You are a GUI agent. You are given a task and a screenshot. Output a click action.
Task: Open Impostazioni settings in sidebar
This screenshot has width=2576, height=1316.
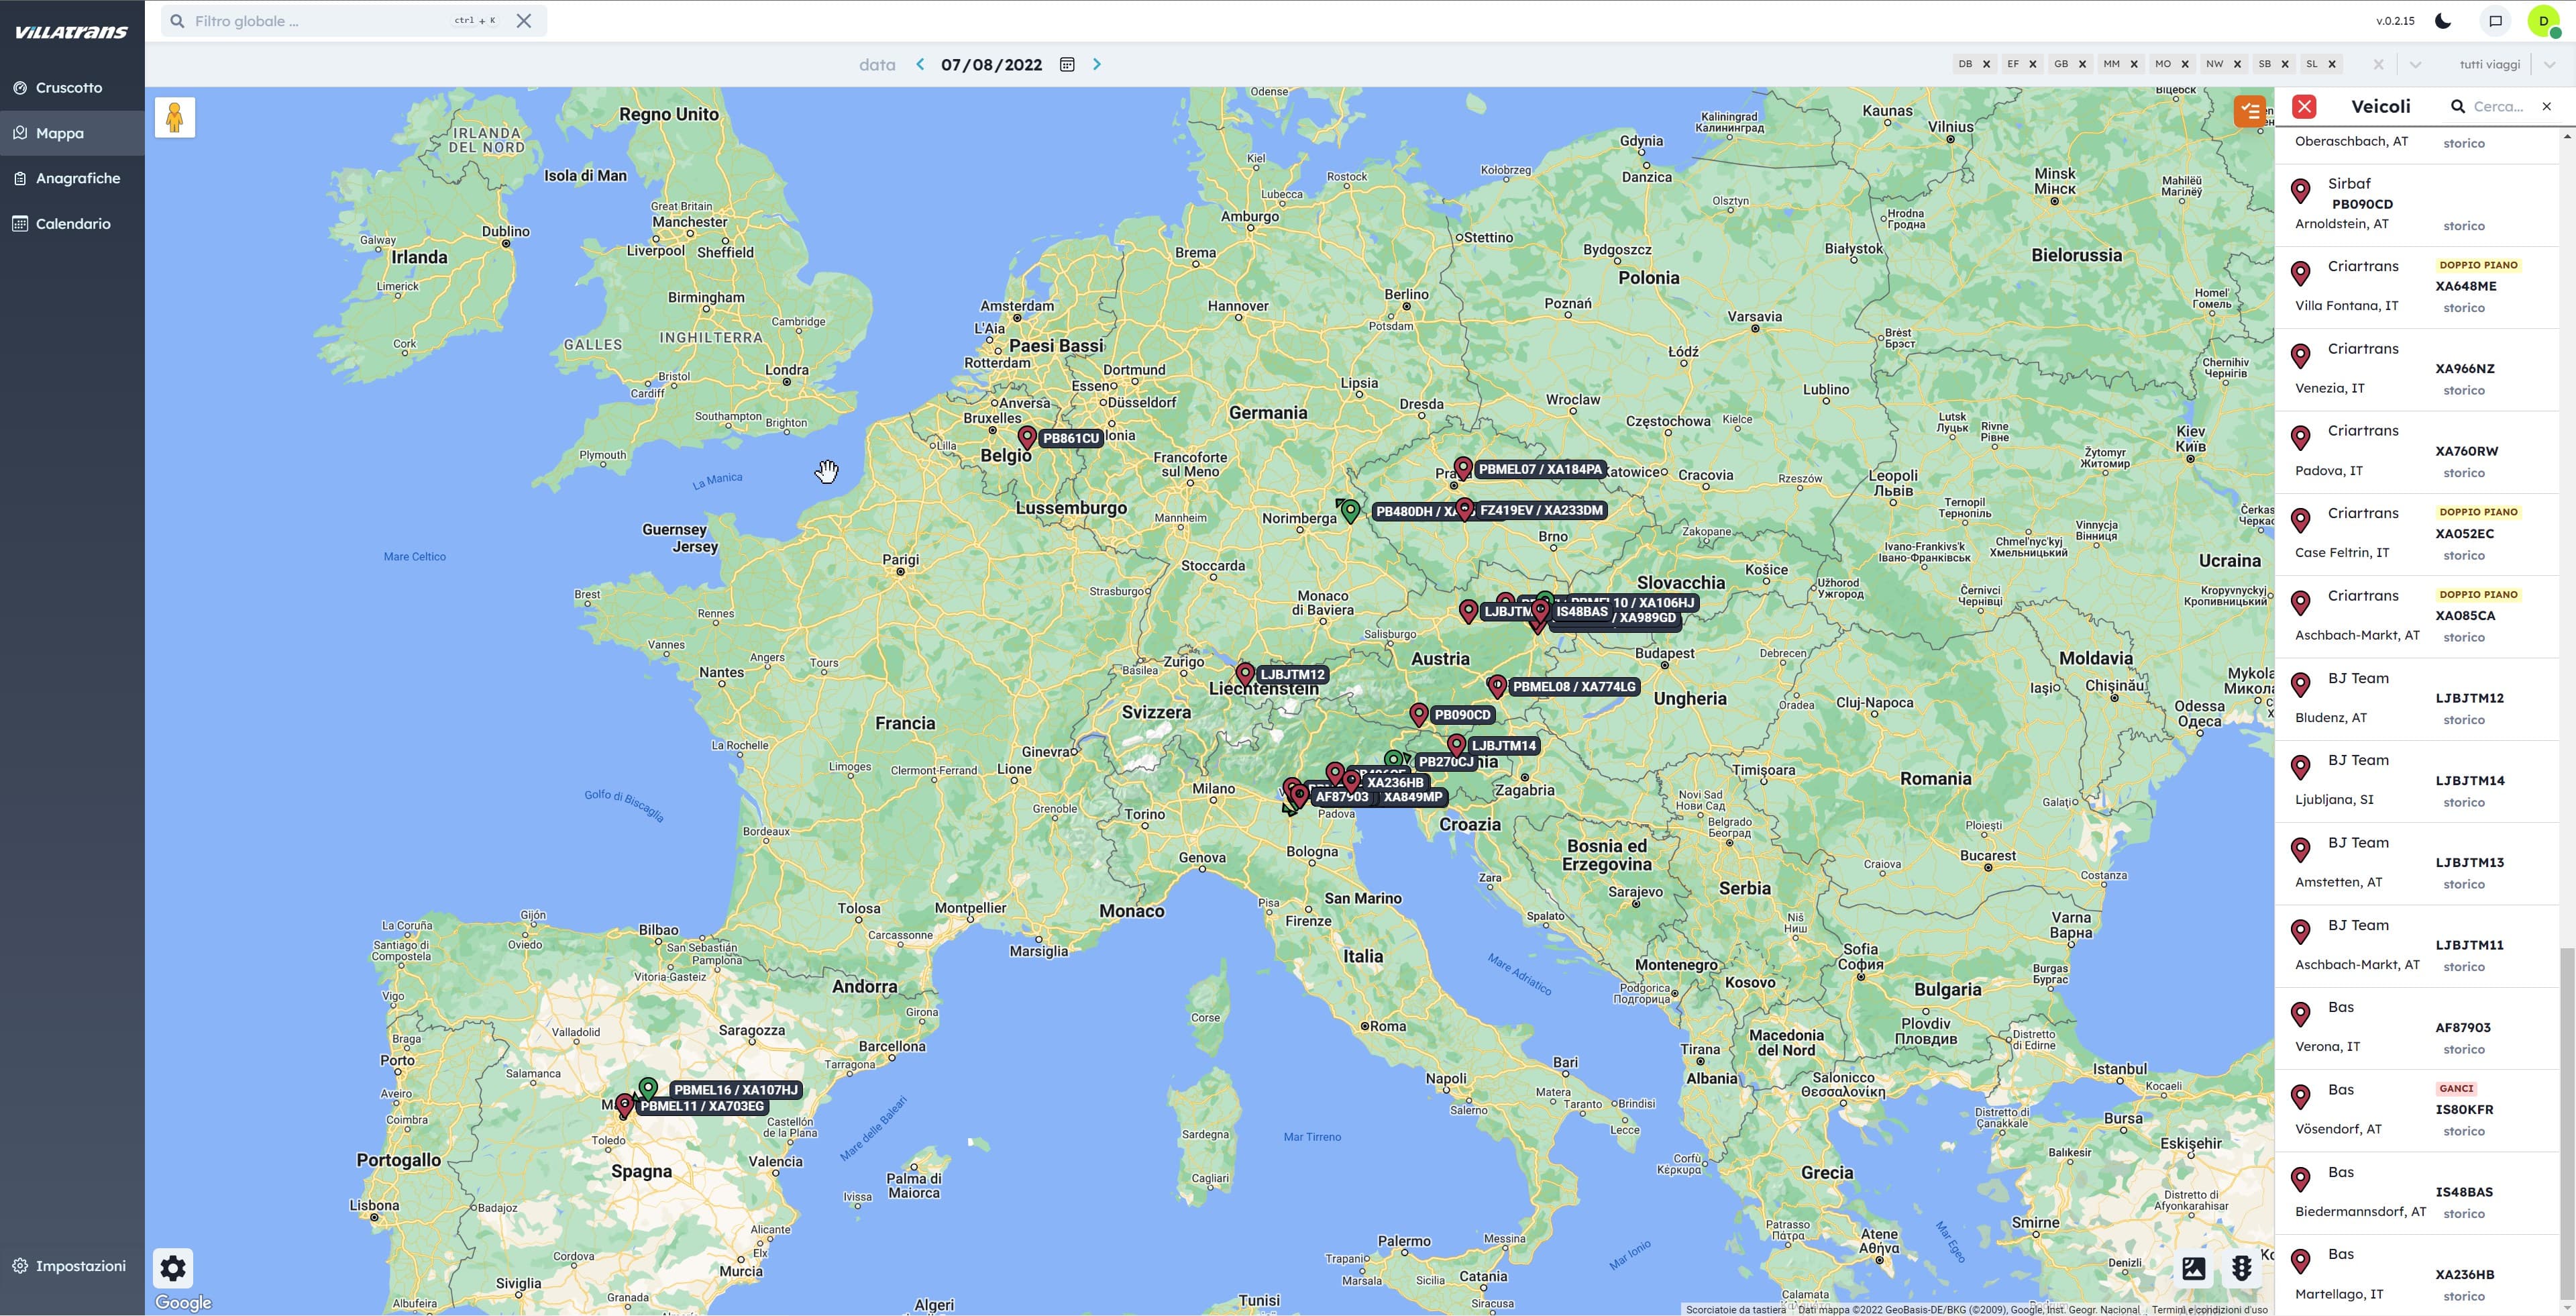click(x=72, y=1266)
